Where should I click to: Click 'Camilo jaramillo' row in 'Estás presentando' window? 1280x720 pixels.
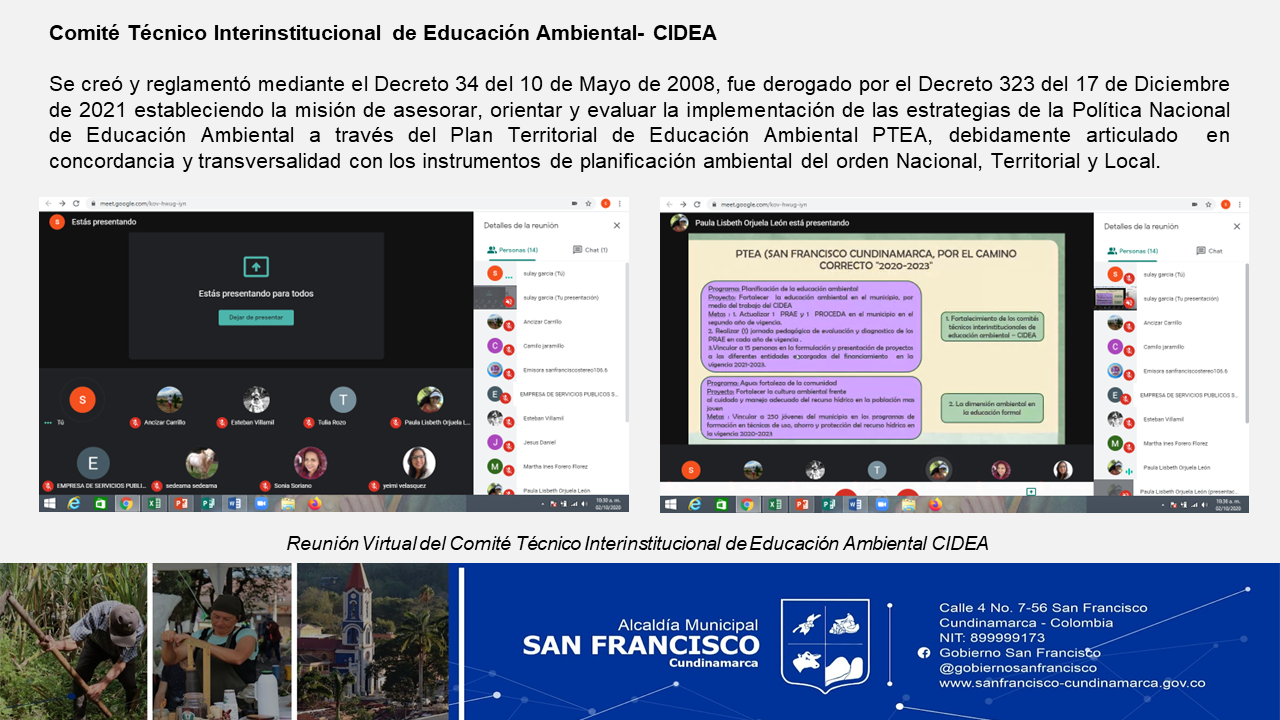pos(552,346)
